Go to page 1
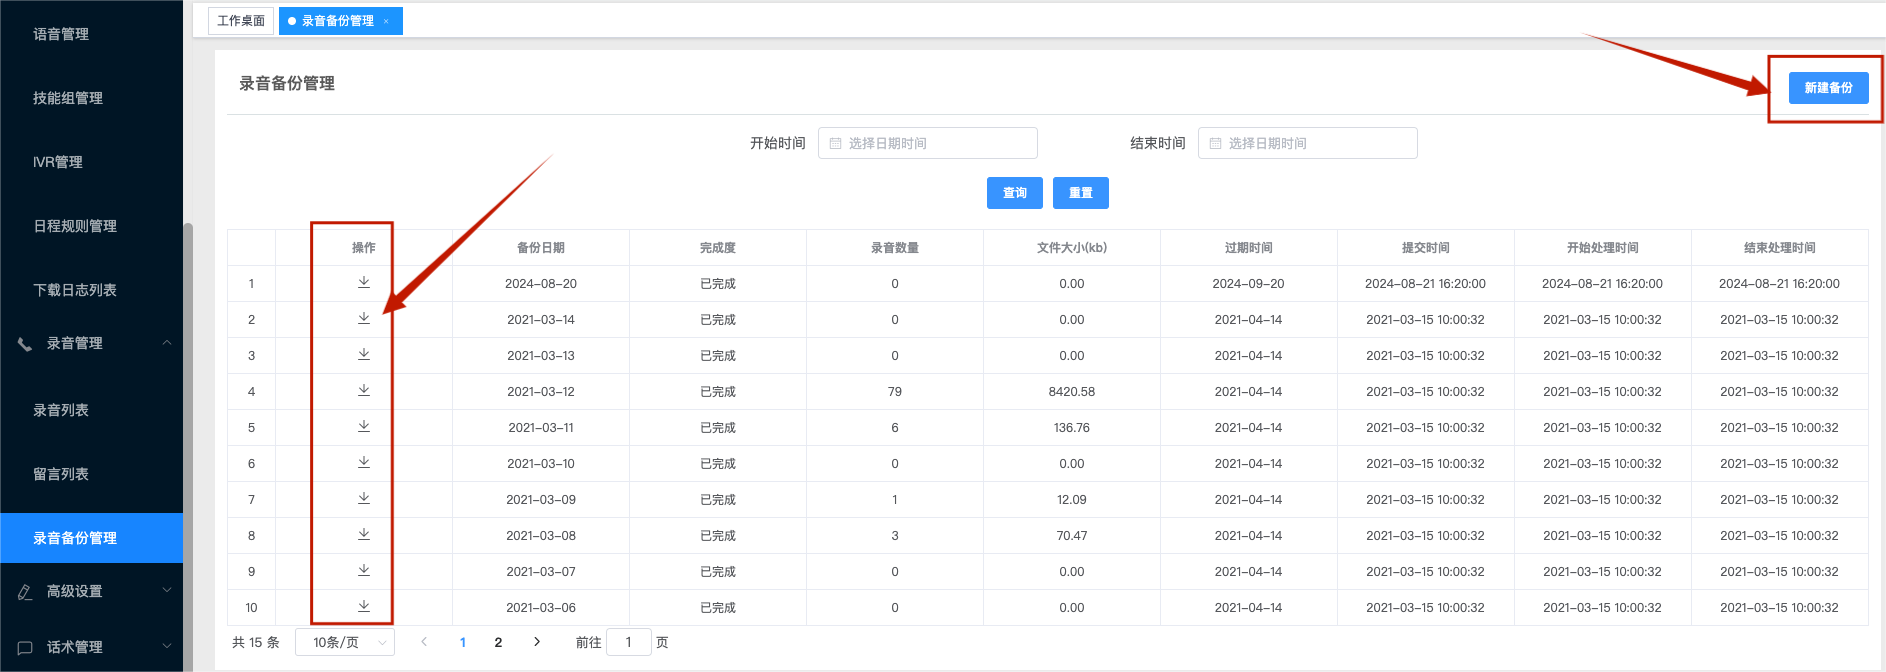1886x672 pixels. (463, 642)
